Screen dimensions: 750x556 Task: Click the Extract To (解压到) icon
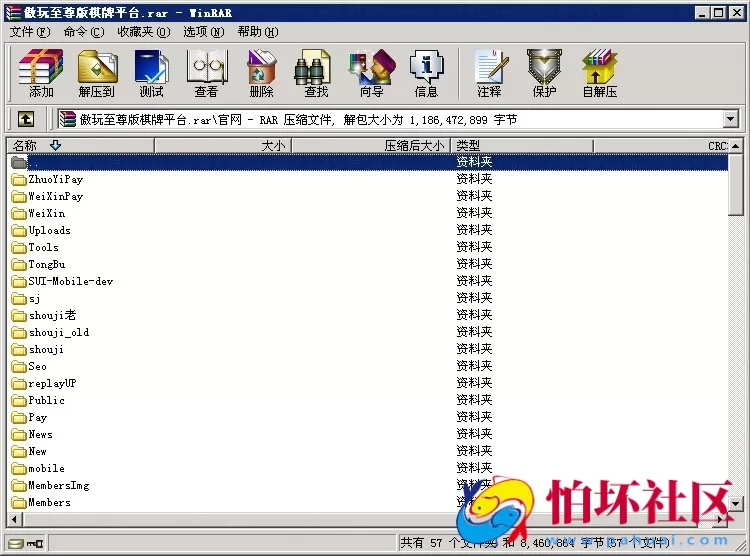[97, 73]
